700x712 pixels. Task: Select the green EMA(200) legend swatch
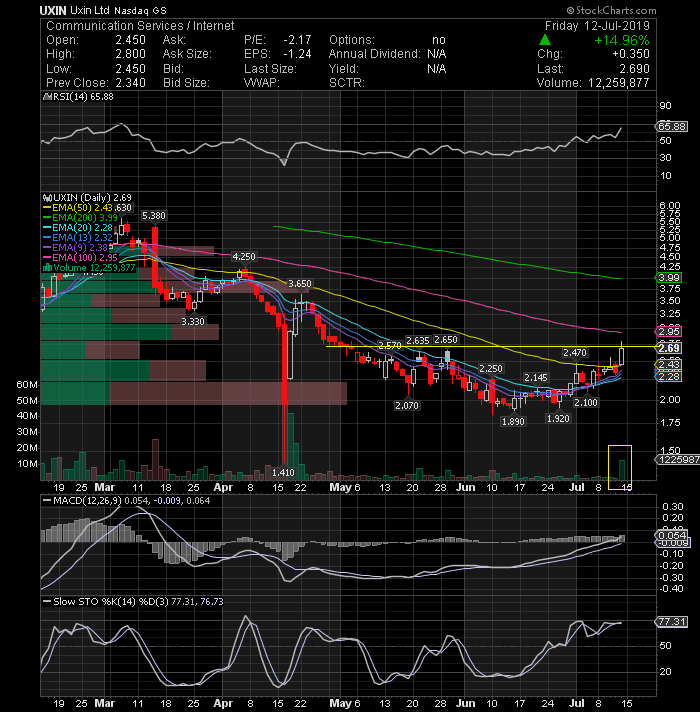(47, 218)
